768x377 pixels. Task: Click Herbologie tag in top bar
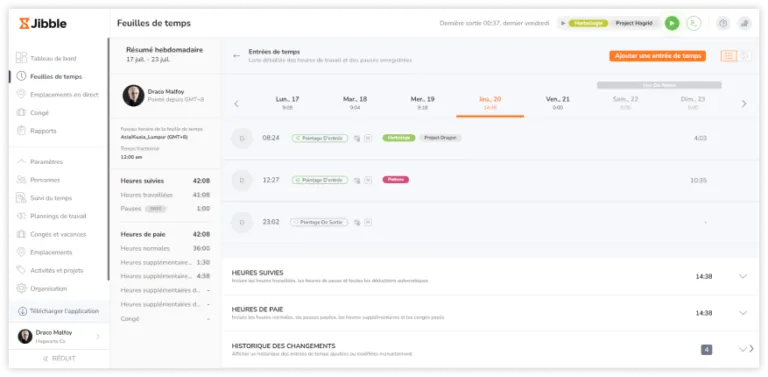[x=588, y=24]
